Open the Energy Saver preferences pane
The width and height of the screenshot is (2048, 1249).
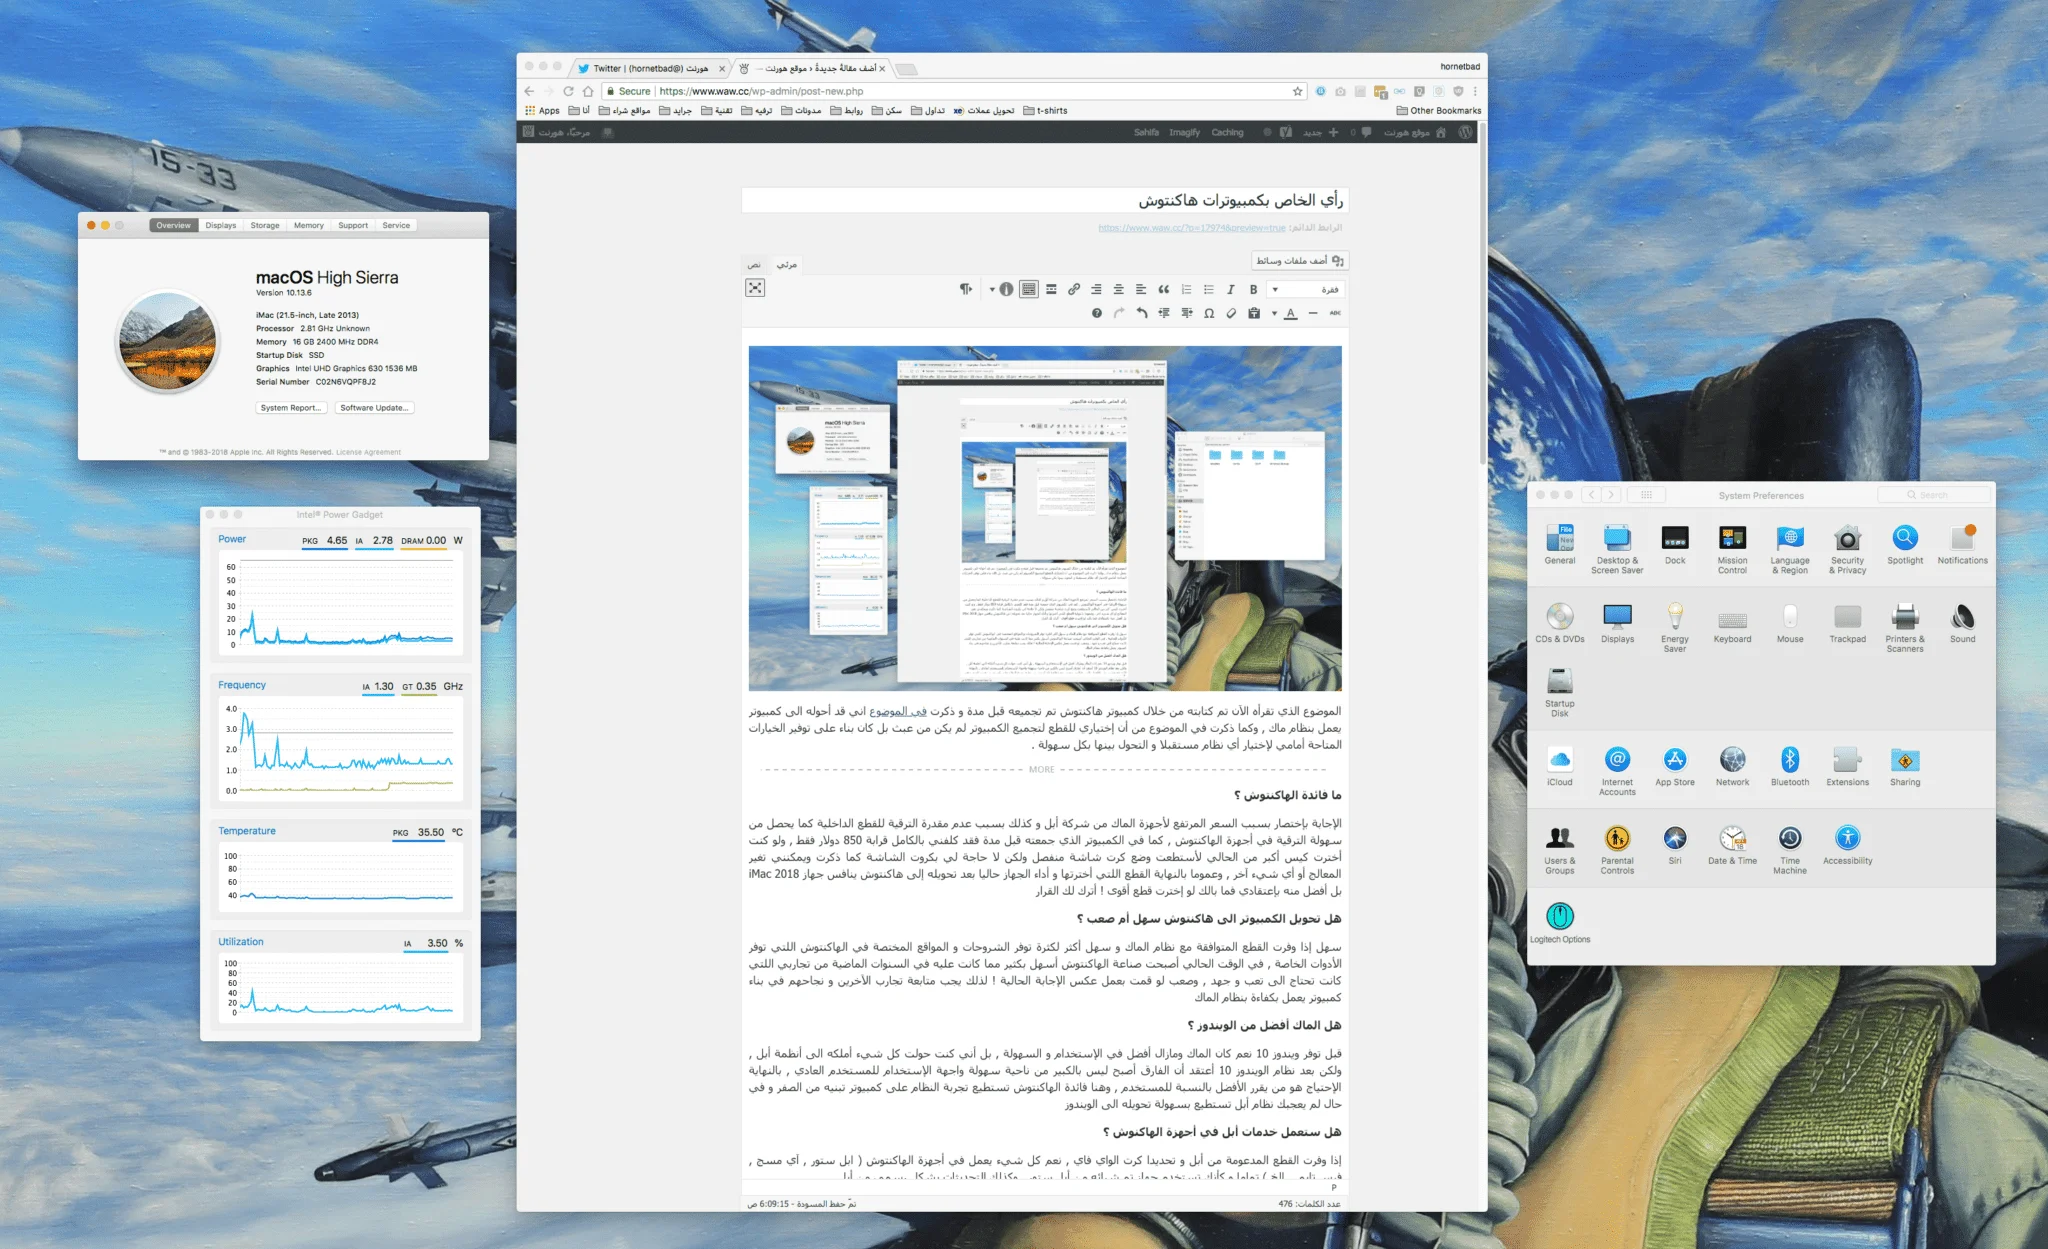pyautogui.click(x=1675, y=628)
